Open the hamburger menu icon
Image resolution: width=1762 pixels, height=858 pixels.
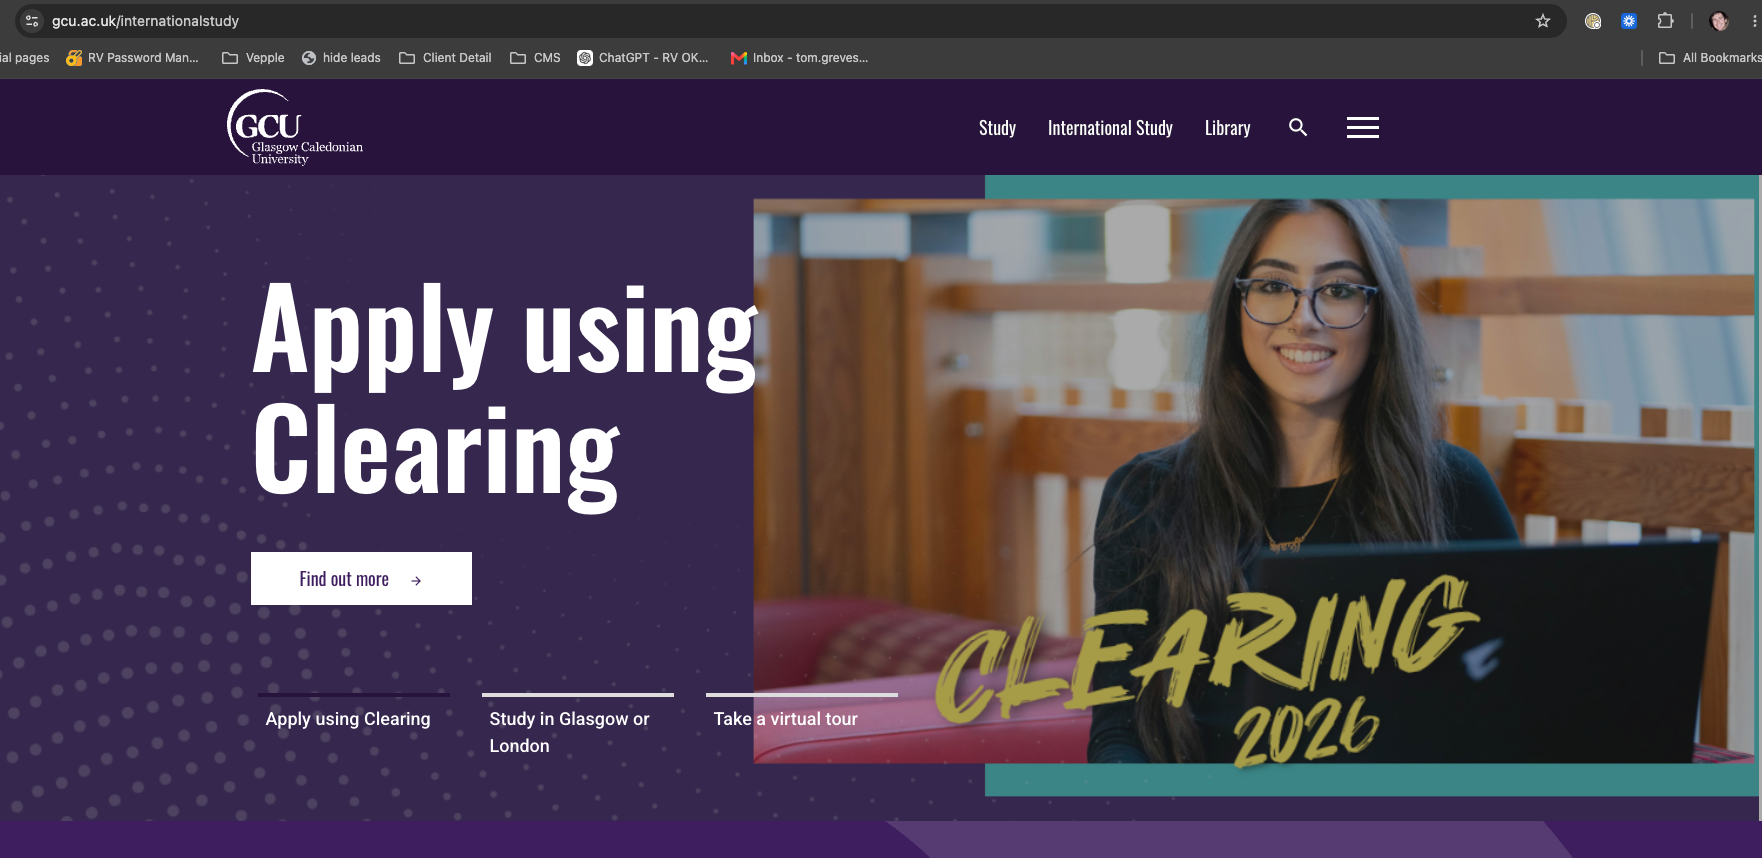point(1362,127)
